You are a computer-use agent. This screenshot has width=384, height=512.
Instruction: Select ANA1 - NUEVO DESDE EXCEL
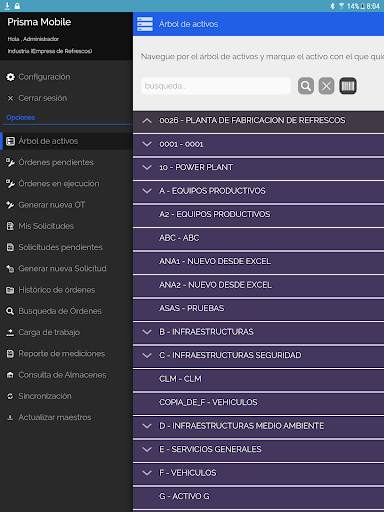(258, 262)
